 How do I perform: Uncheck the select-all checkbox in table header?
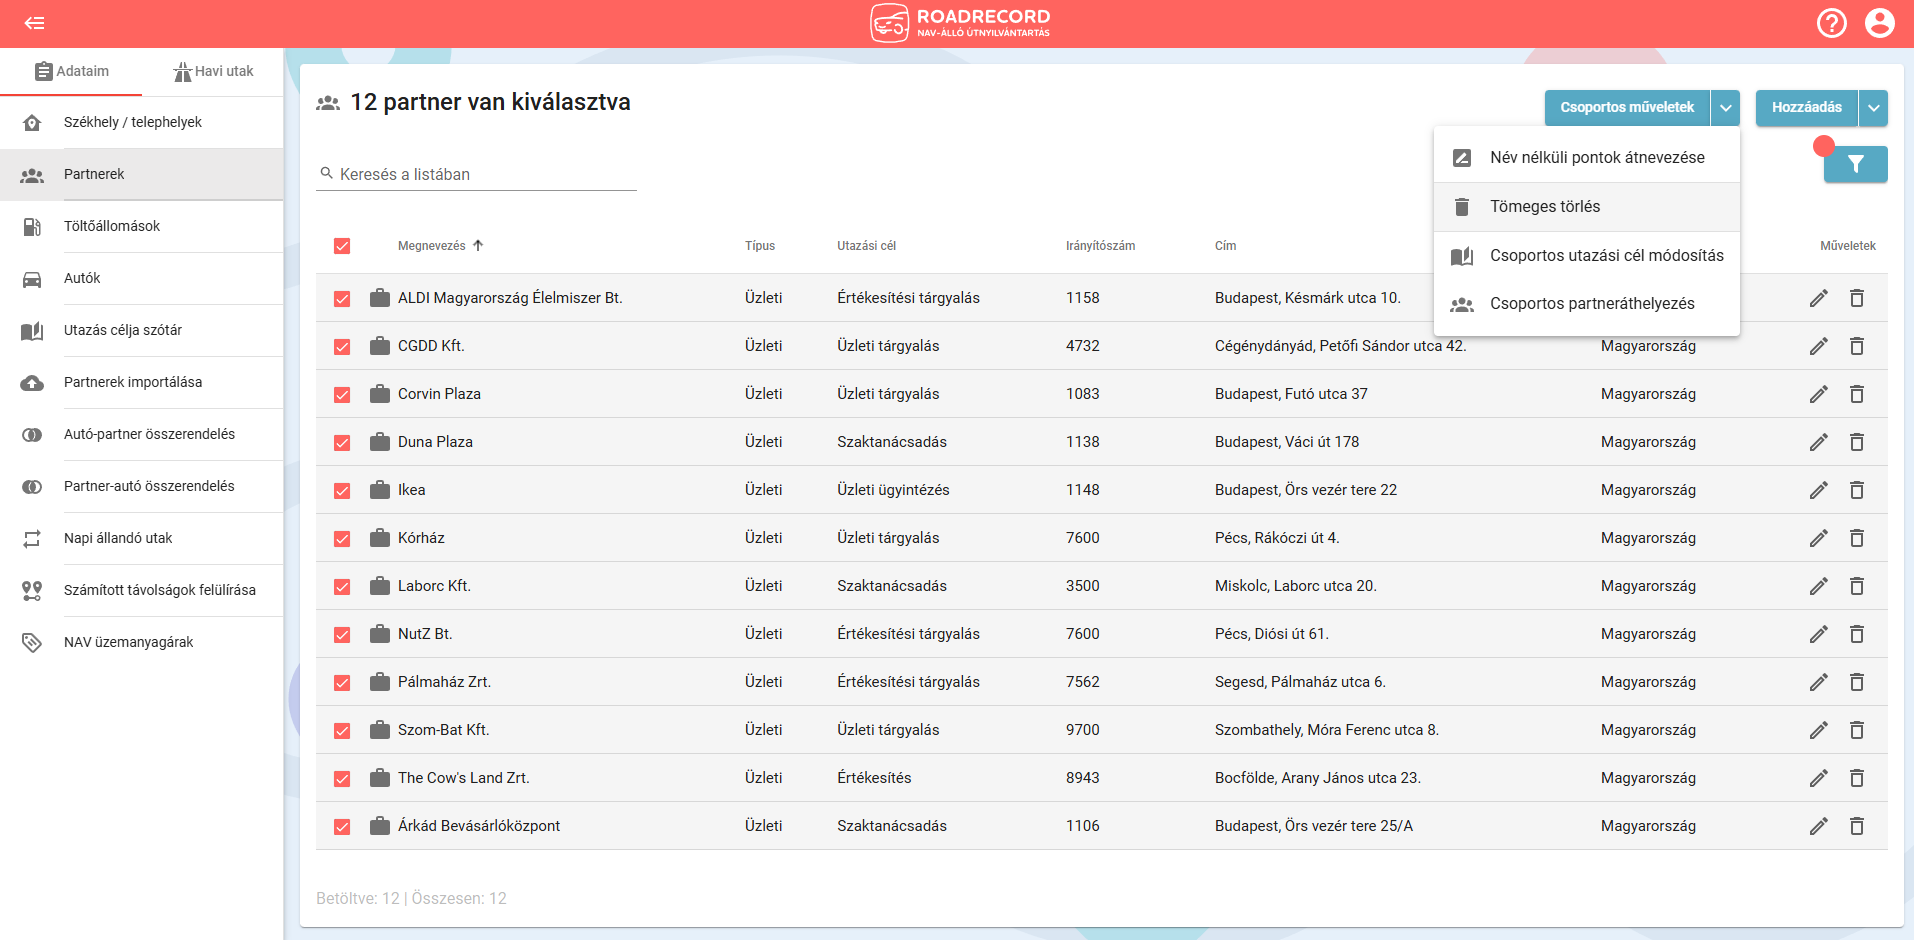342,246
